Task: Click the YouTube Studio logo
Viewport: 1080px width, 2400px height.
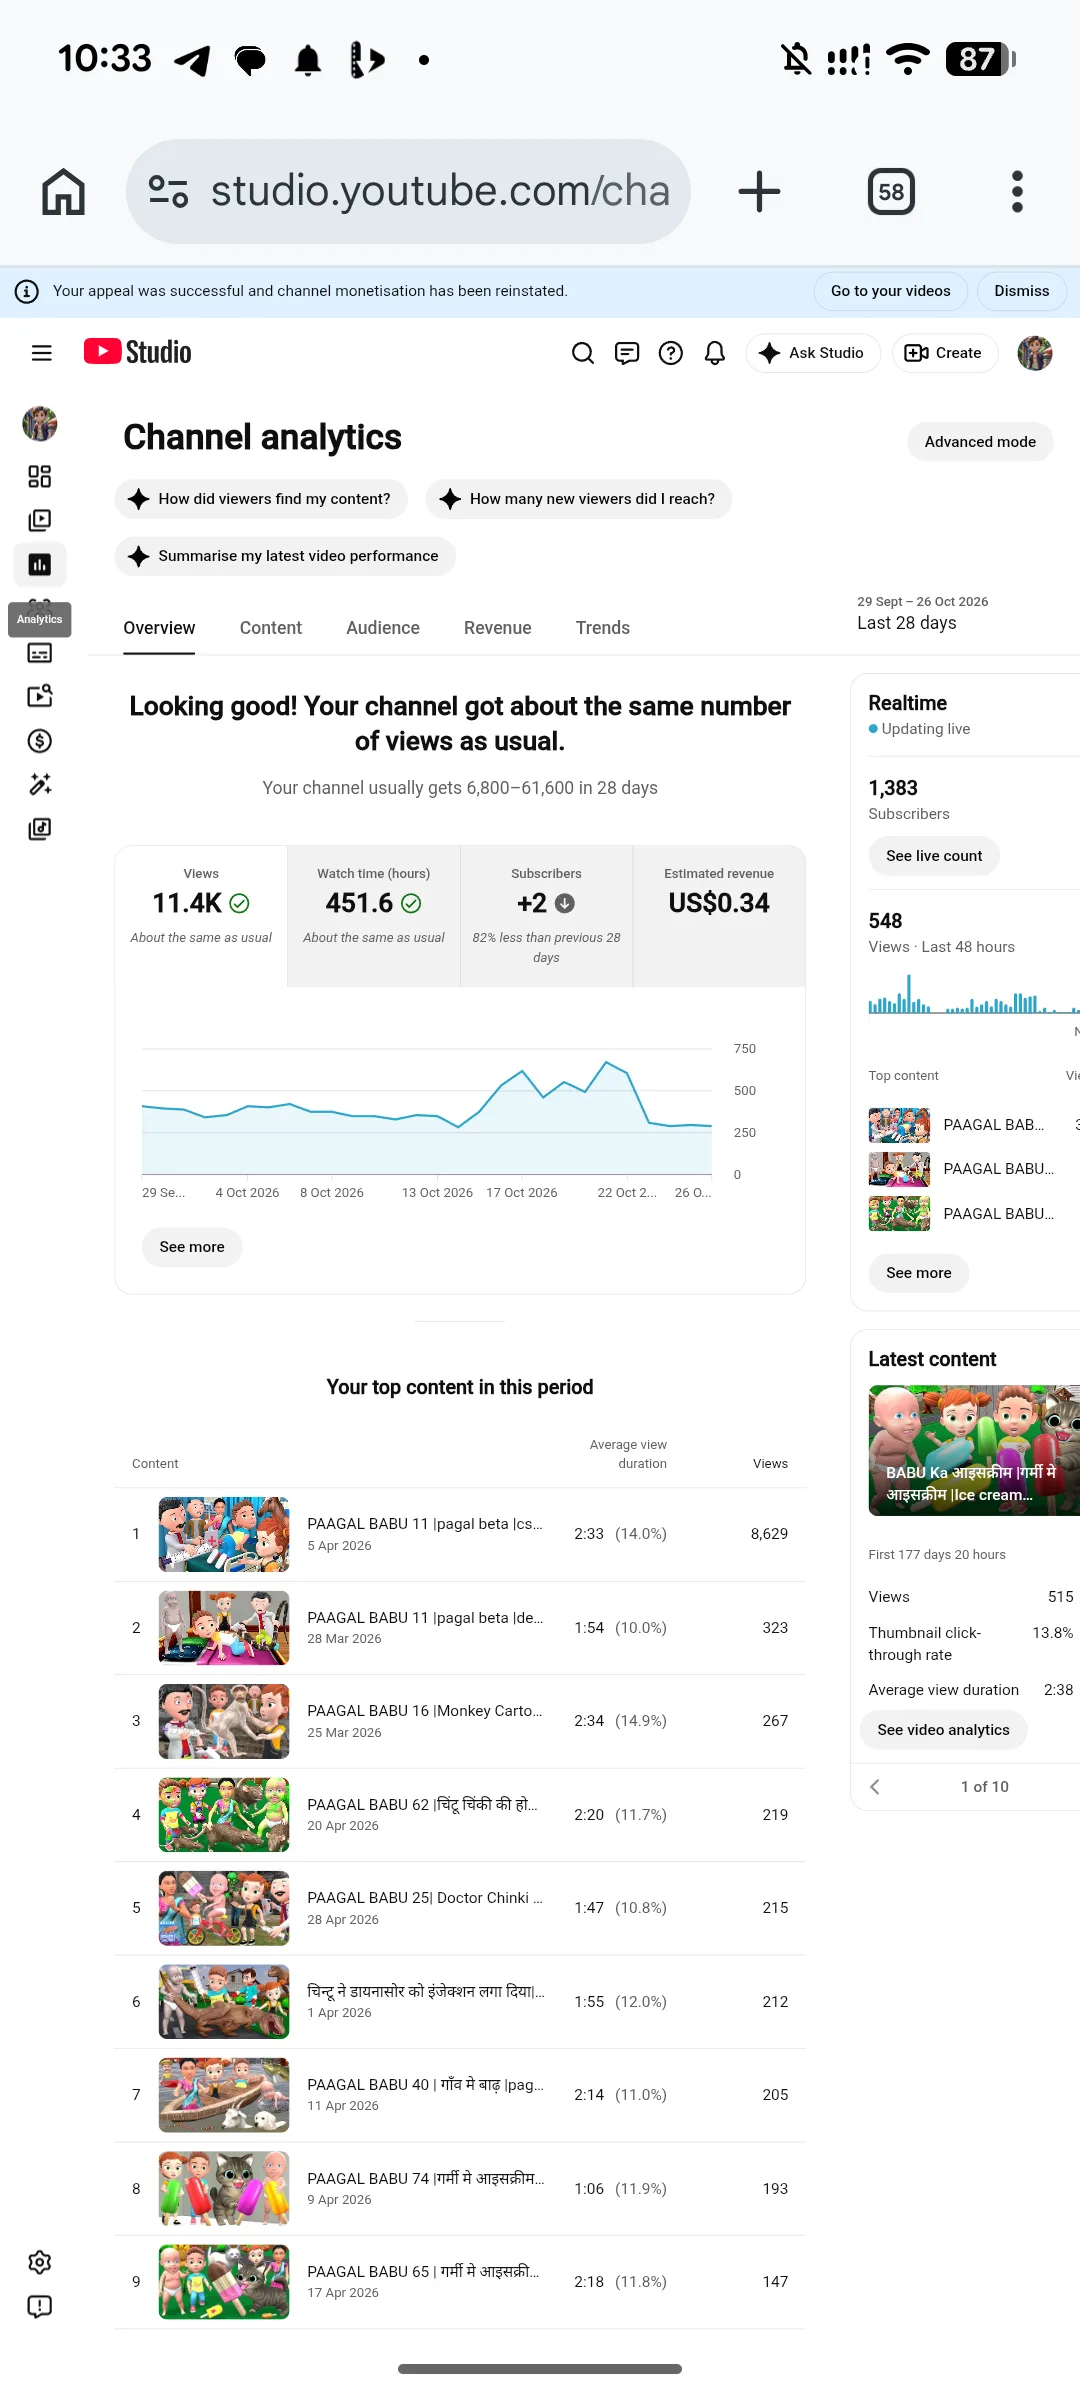Action: pos(137,352)
